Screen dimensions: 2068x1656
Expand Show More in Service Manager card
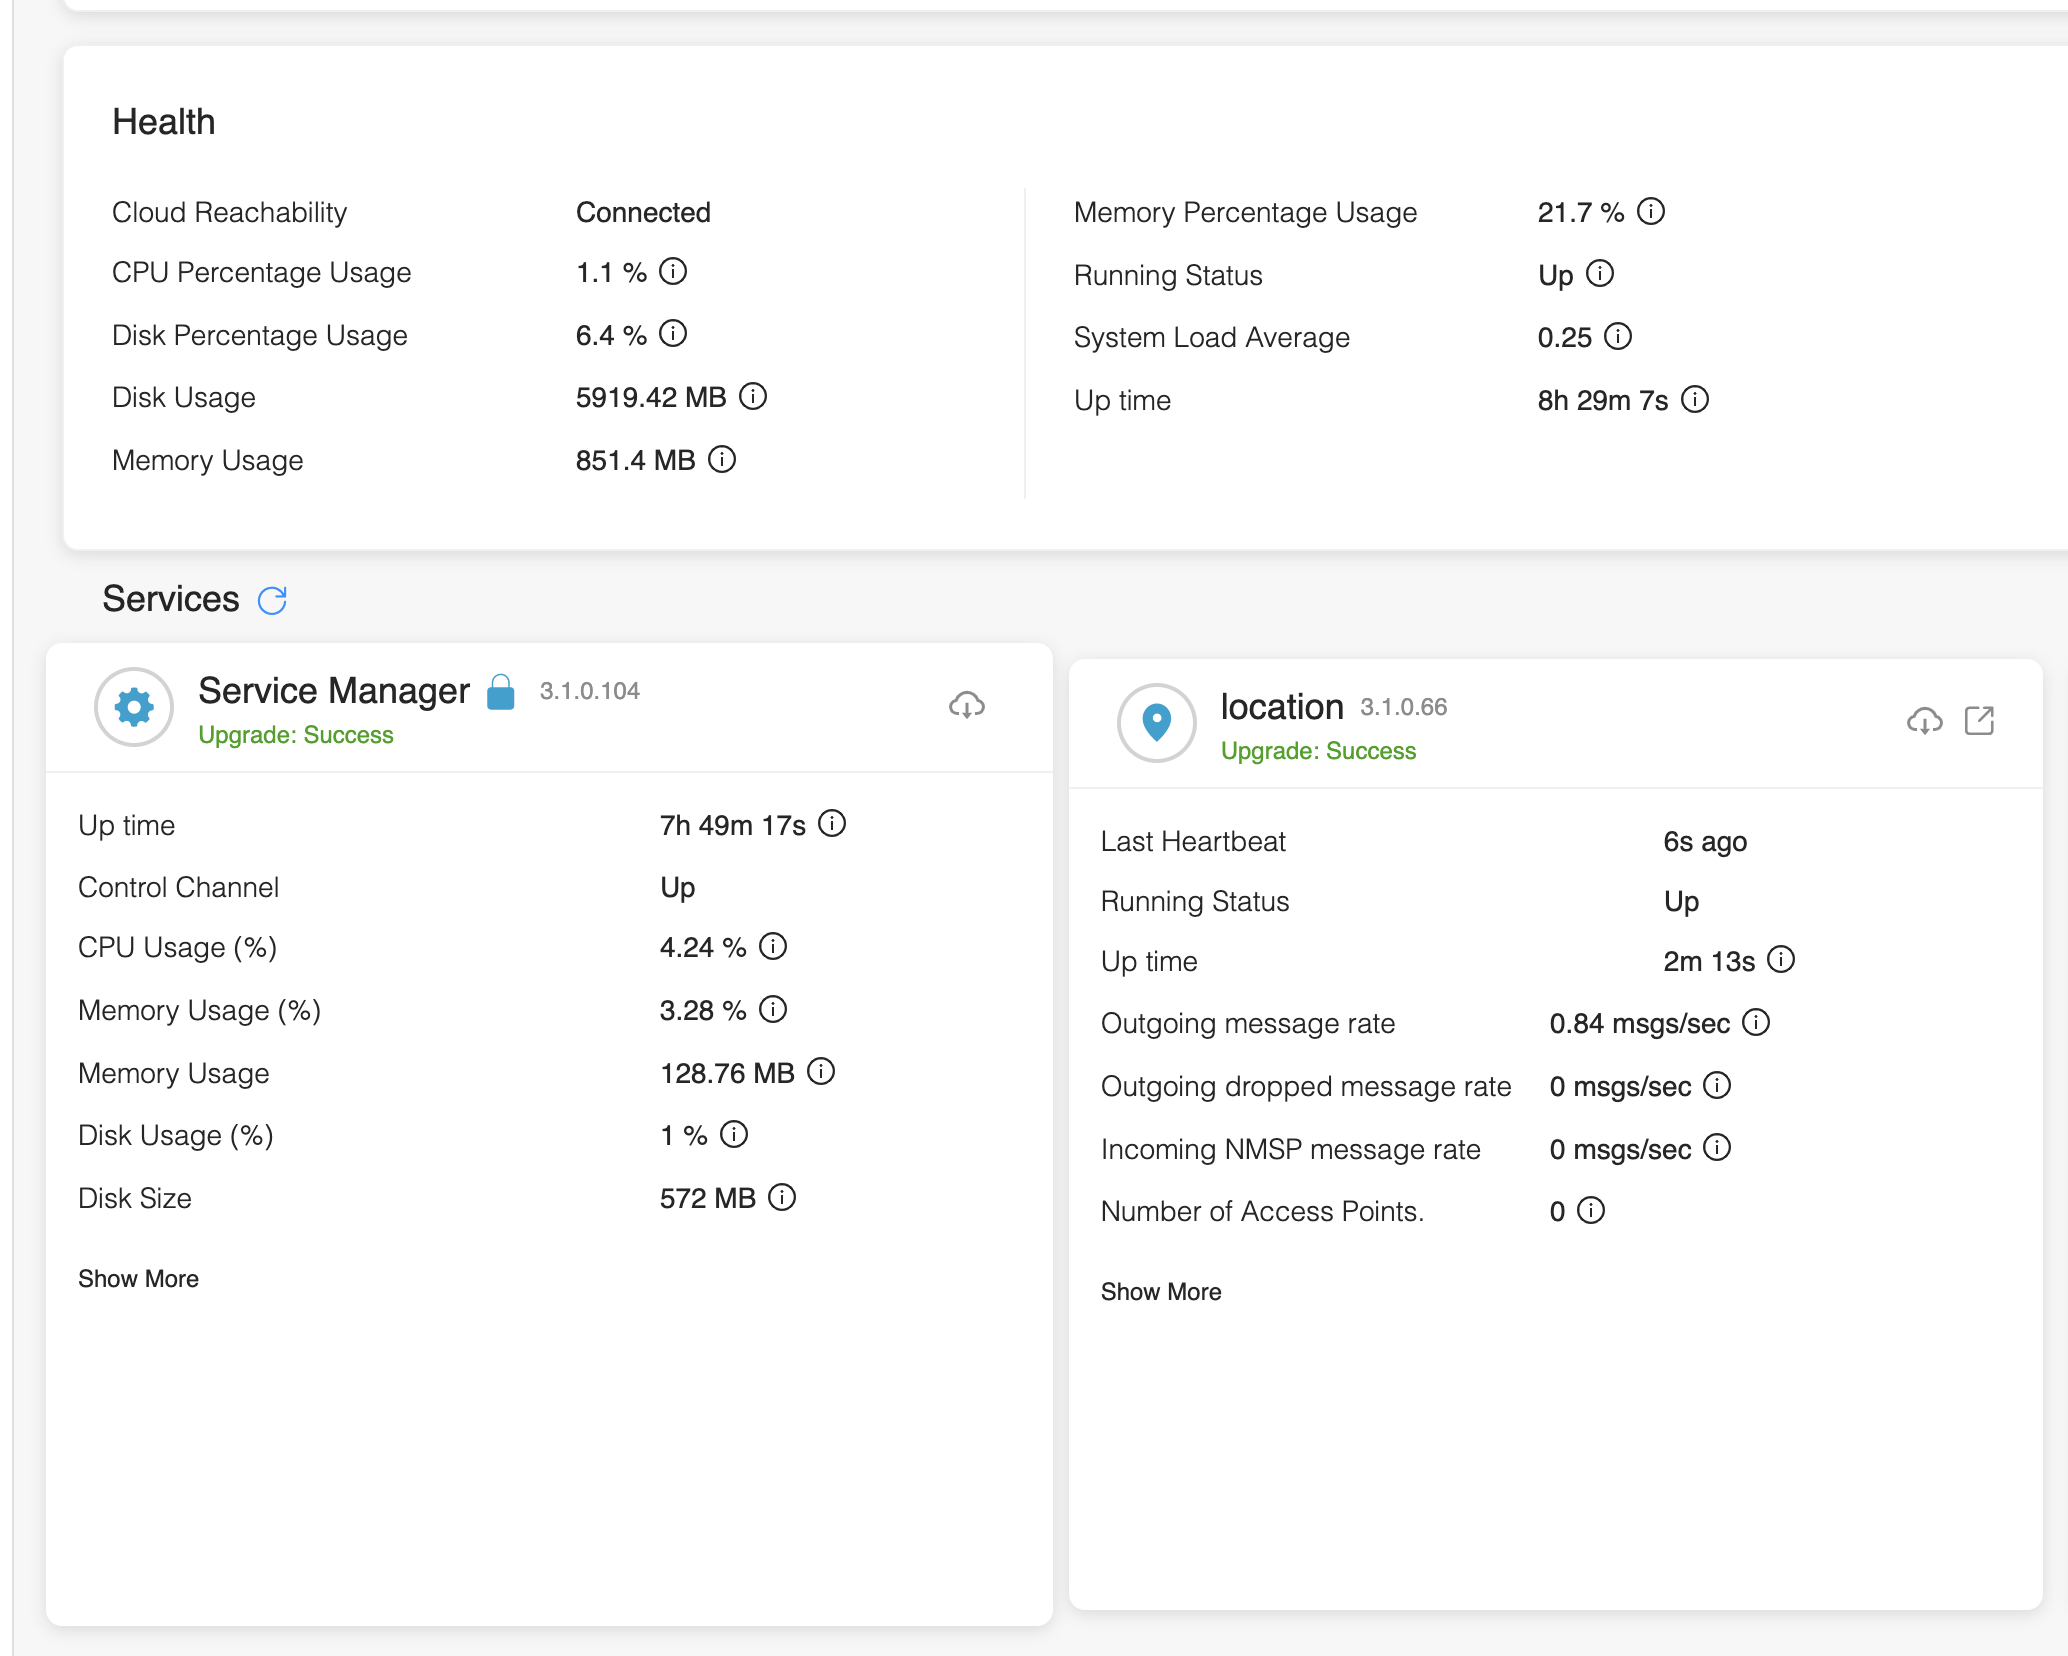point(138,1279)
